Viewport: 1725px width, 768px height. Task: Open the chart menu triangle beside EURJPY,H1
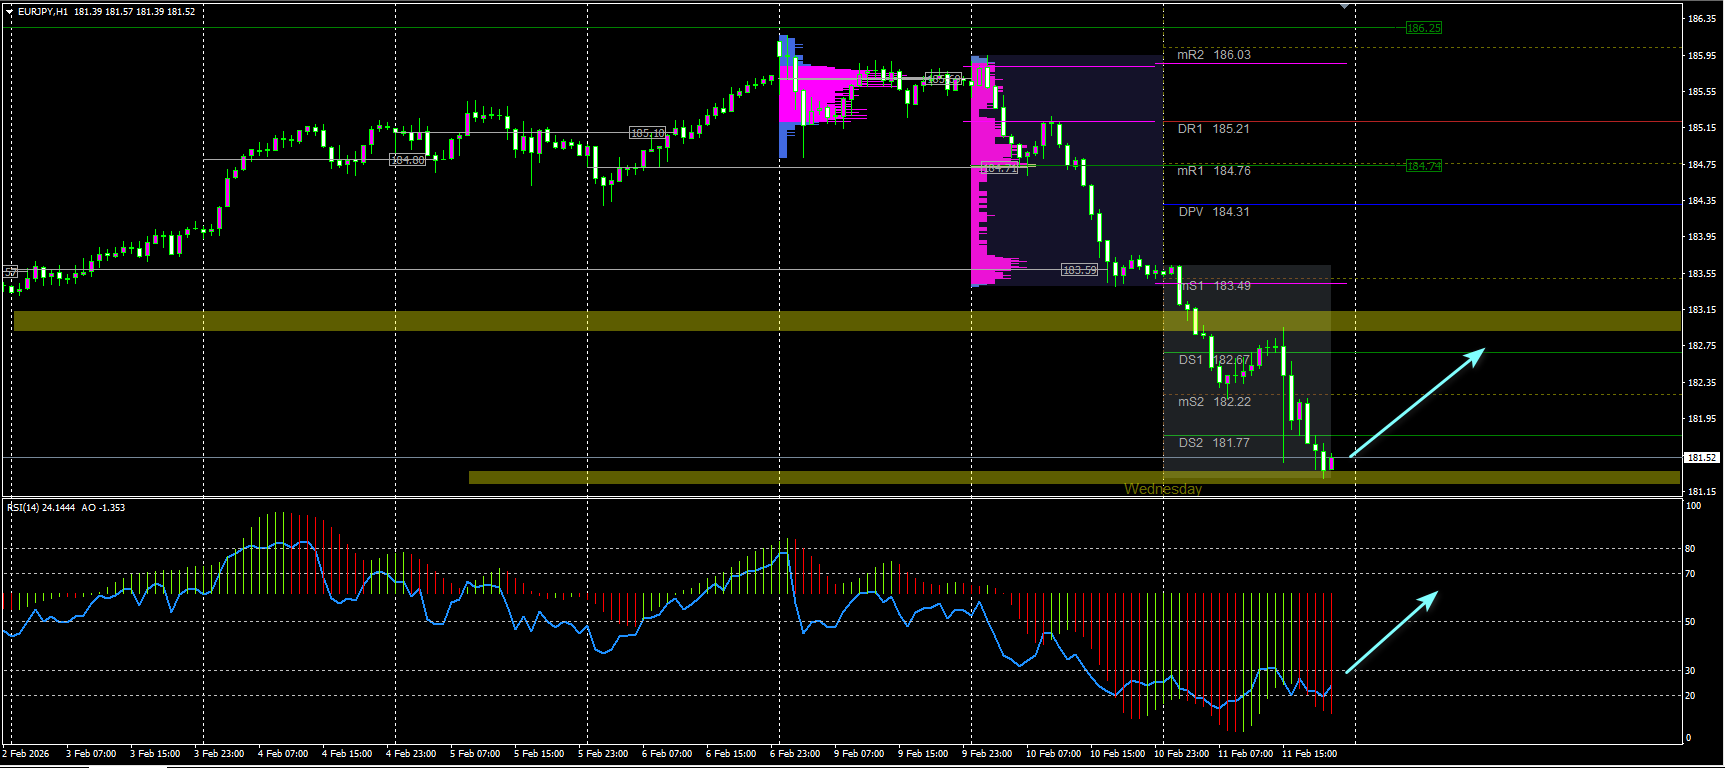(x=10, y=12)
